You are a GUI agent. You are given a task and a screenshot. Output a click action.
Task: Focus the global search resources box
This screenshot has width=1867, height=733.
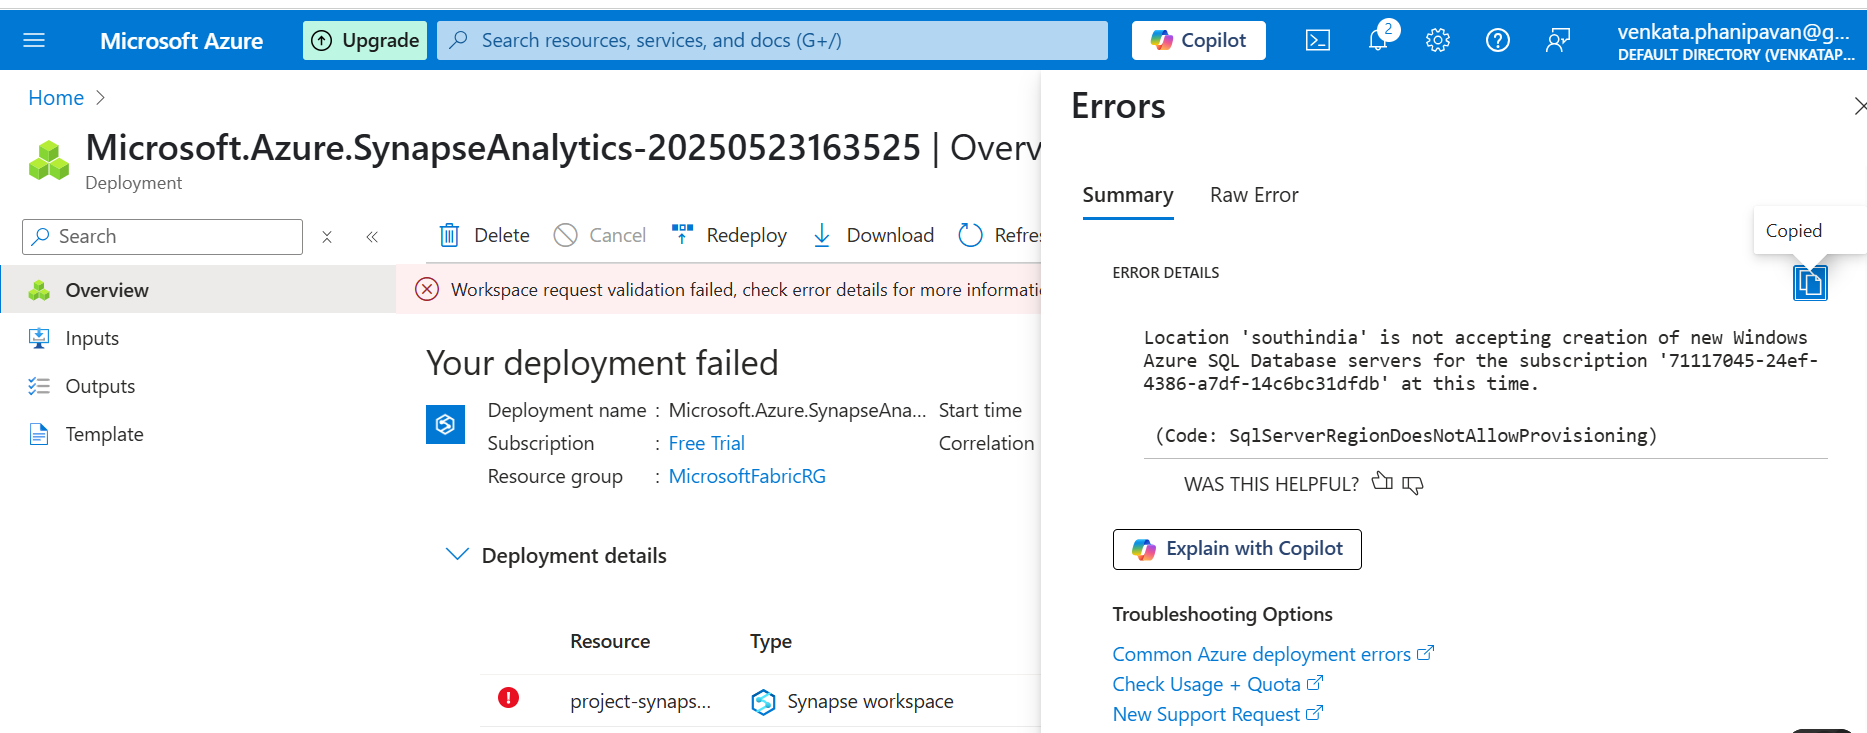point(772,40)
